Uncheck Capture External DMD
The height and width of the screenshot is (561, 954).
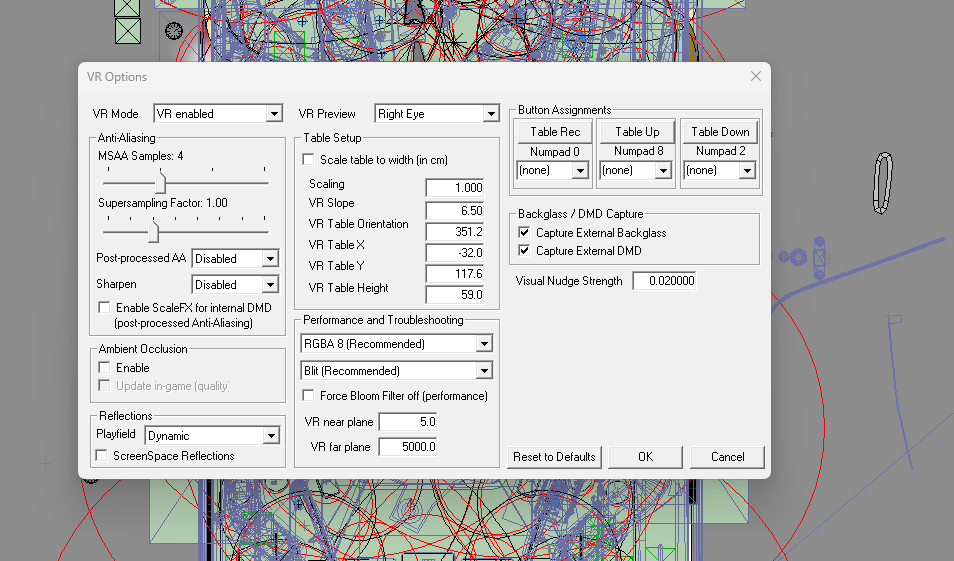tap(524, 251)
